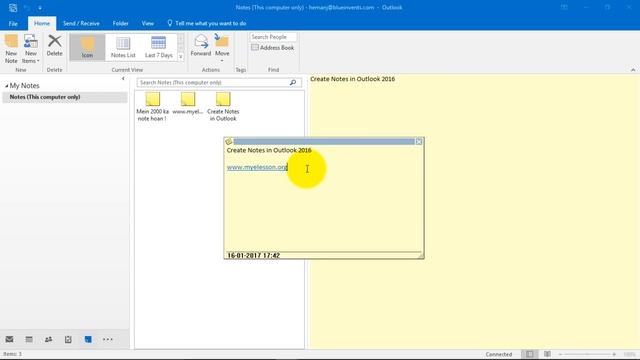Select the 'www.myel...' note icon
Image resolution: width=640 pixels, height=360 pixels.
188,103
